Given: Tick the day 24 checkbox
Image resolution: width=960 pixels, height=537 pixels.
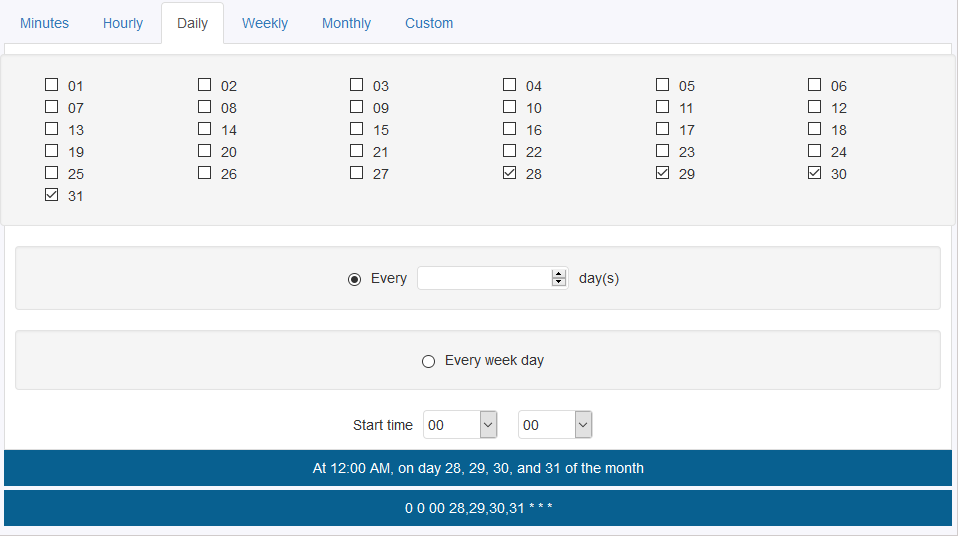Looking at the screenshot, I should coord(814,151).
